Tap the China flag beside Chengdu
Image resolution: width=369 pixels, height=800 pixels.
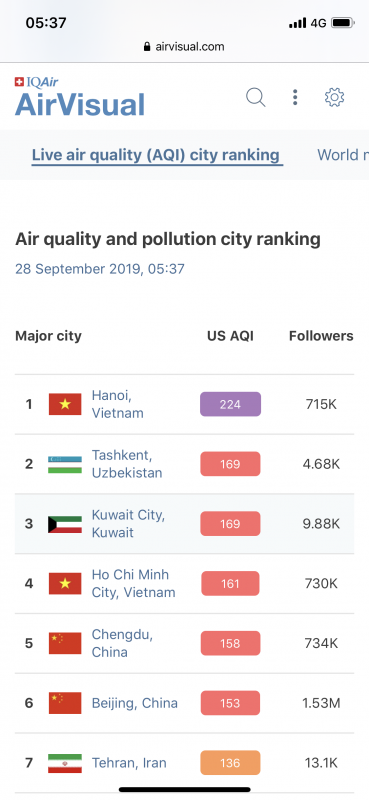(65, 643)
